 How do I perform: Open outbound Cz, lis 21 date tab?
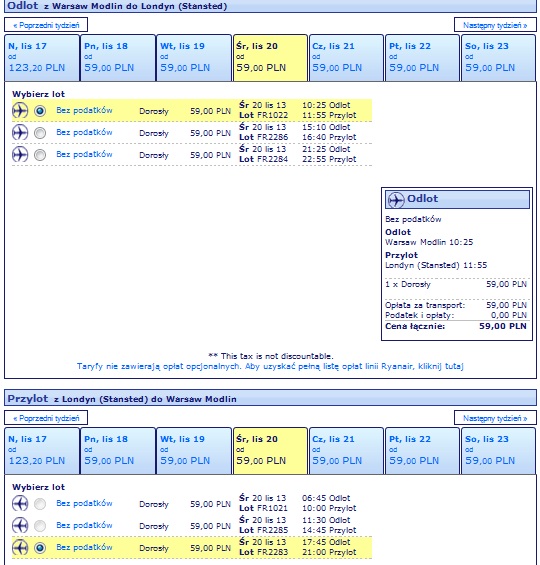pos(346,58)
